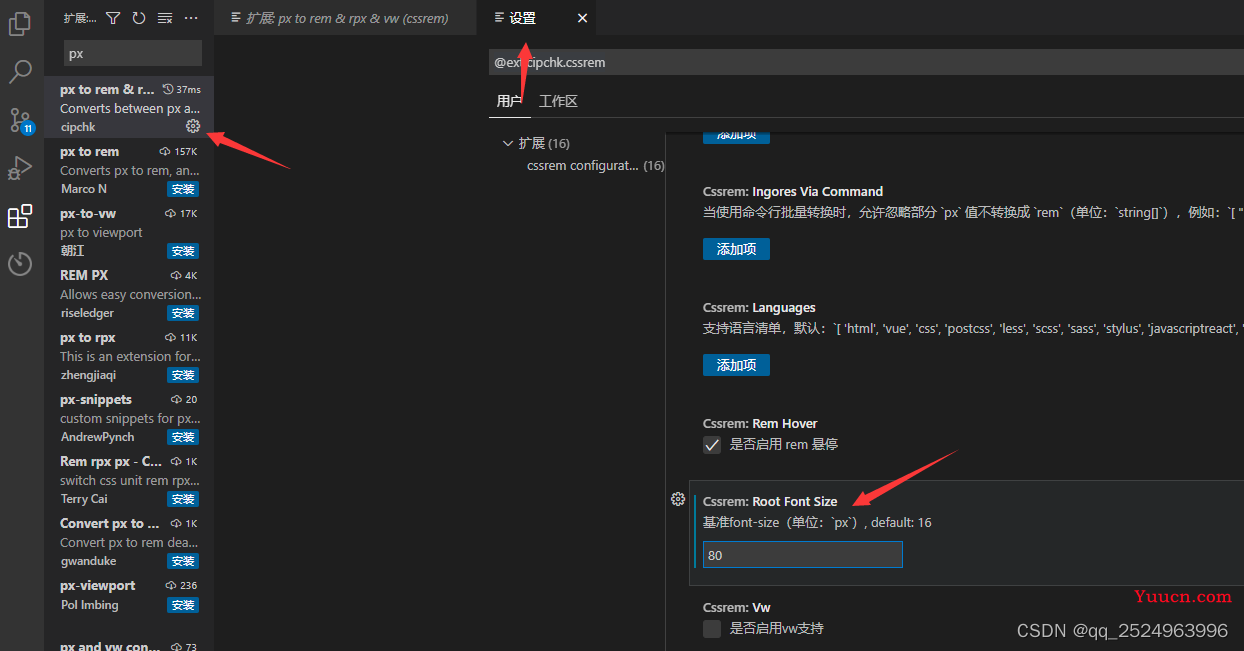Click publisher name cipchk
This screenshot has height=651, width=1244.
coord(78,127)
